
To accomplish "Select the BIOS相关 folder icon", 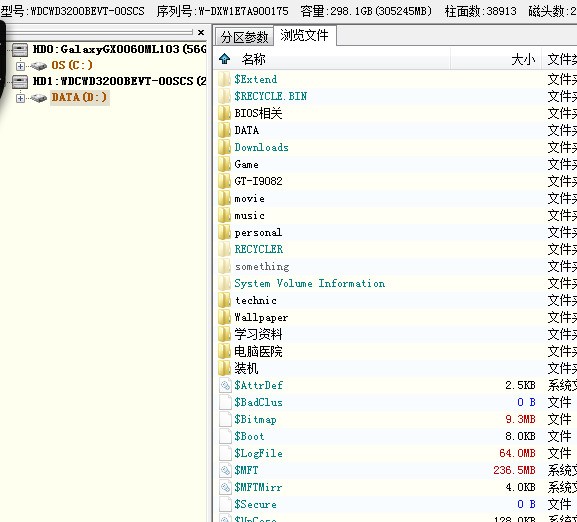I will (x=224, y=113).
